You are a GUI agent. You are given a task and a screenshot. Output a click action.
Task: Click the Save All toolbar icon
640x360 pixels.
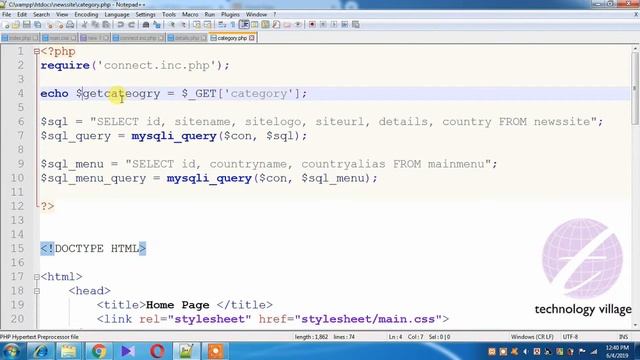click(x=38, y=25)
